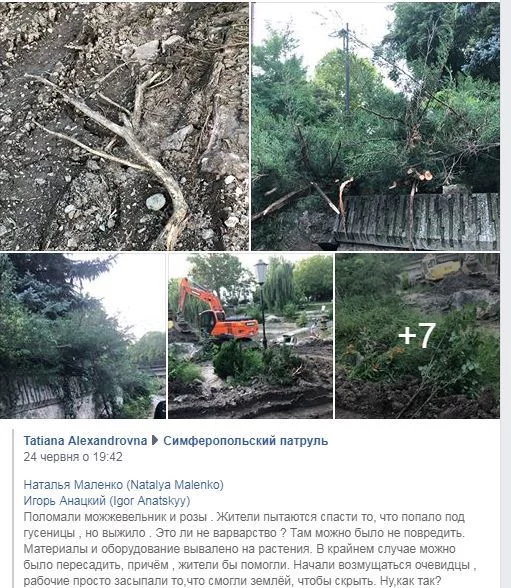This screenshot has width=511, height=588.
Task: Open the tree roots in soil photo
Action: (124, 126)
